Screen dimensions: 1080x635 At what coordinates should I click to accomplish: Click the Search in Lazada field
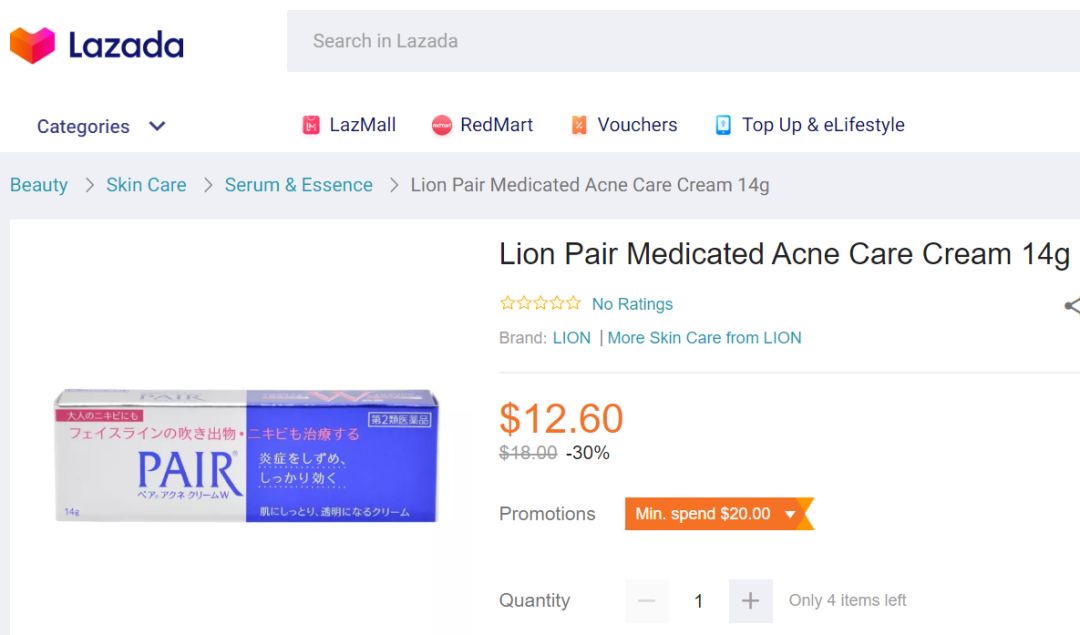680,41
